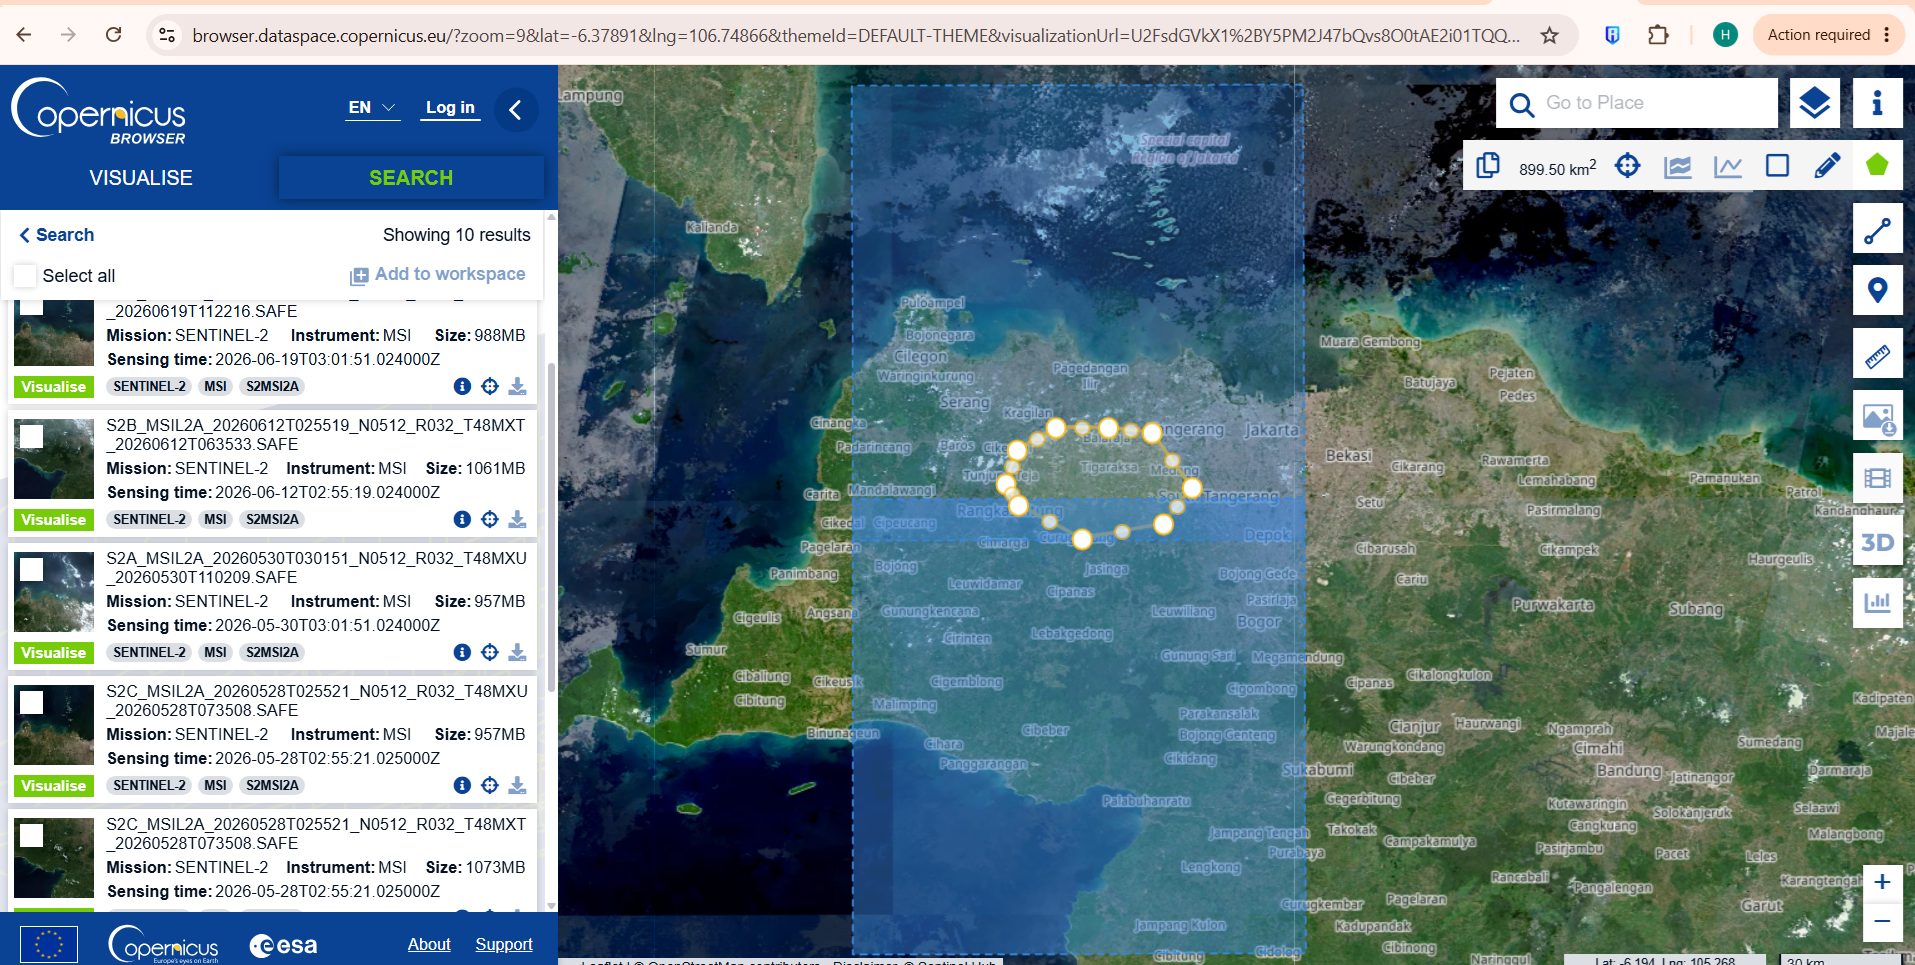The width and height of the screenshot is (1915, 965).
Task: Open the map layers panel
Action: tap(1814, 103)
